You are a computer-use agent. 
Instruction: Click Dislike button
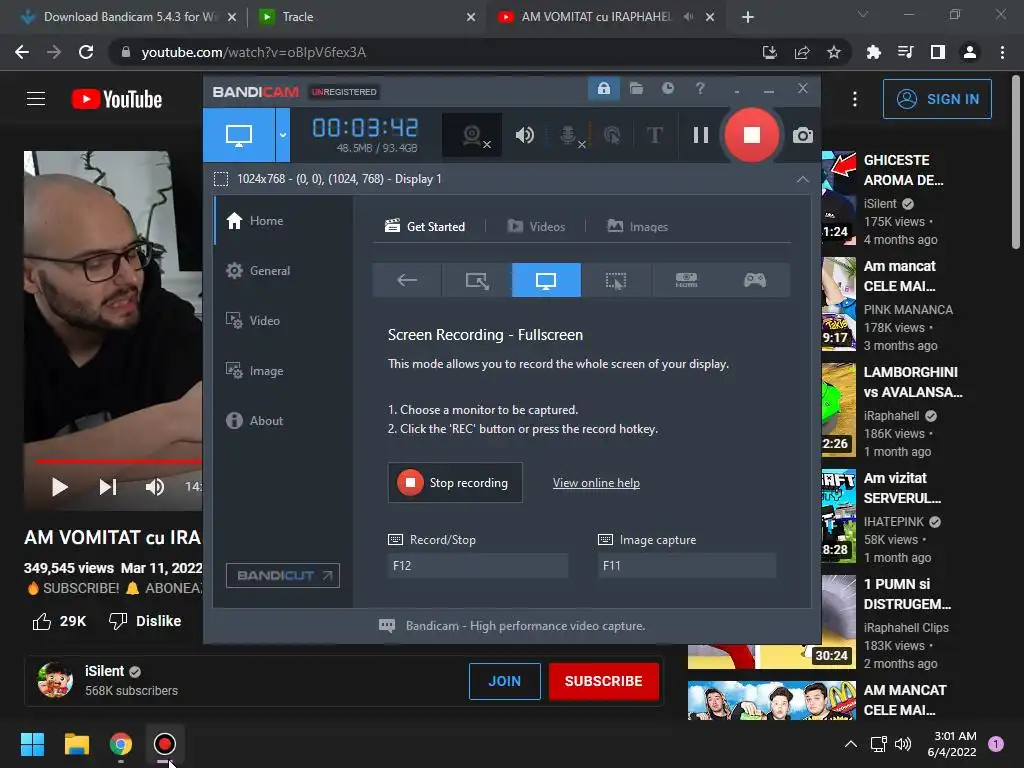tap(145, 621)
